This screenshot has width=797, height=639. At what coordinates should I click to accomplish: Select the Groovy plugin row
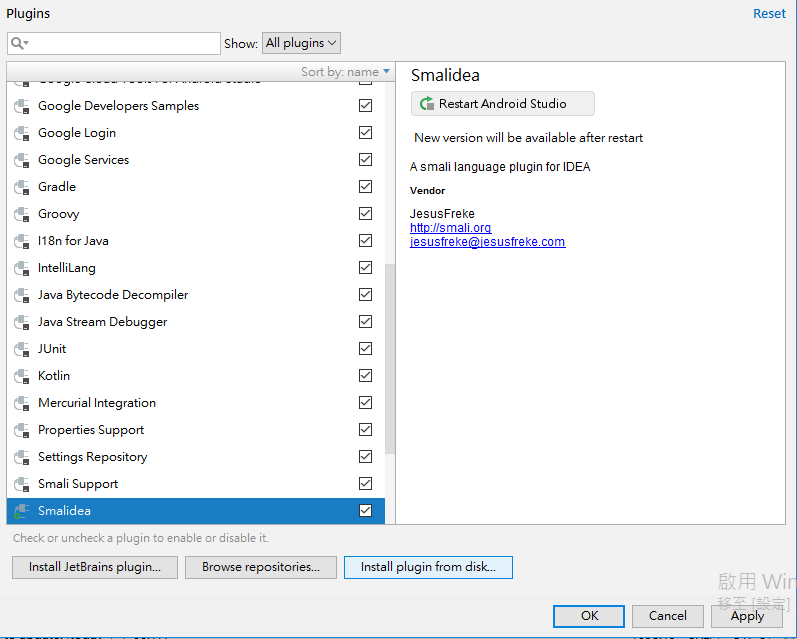pos(196,214)
